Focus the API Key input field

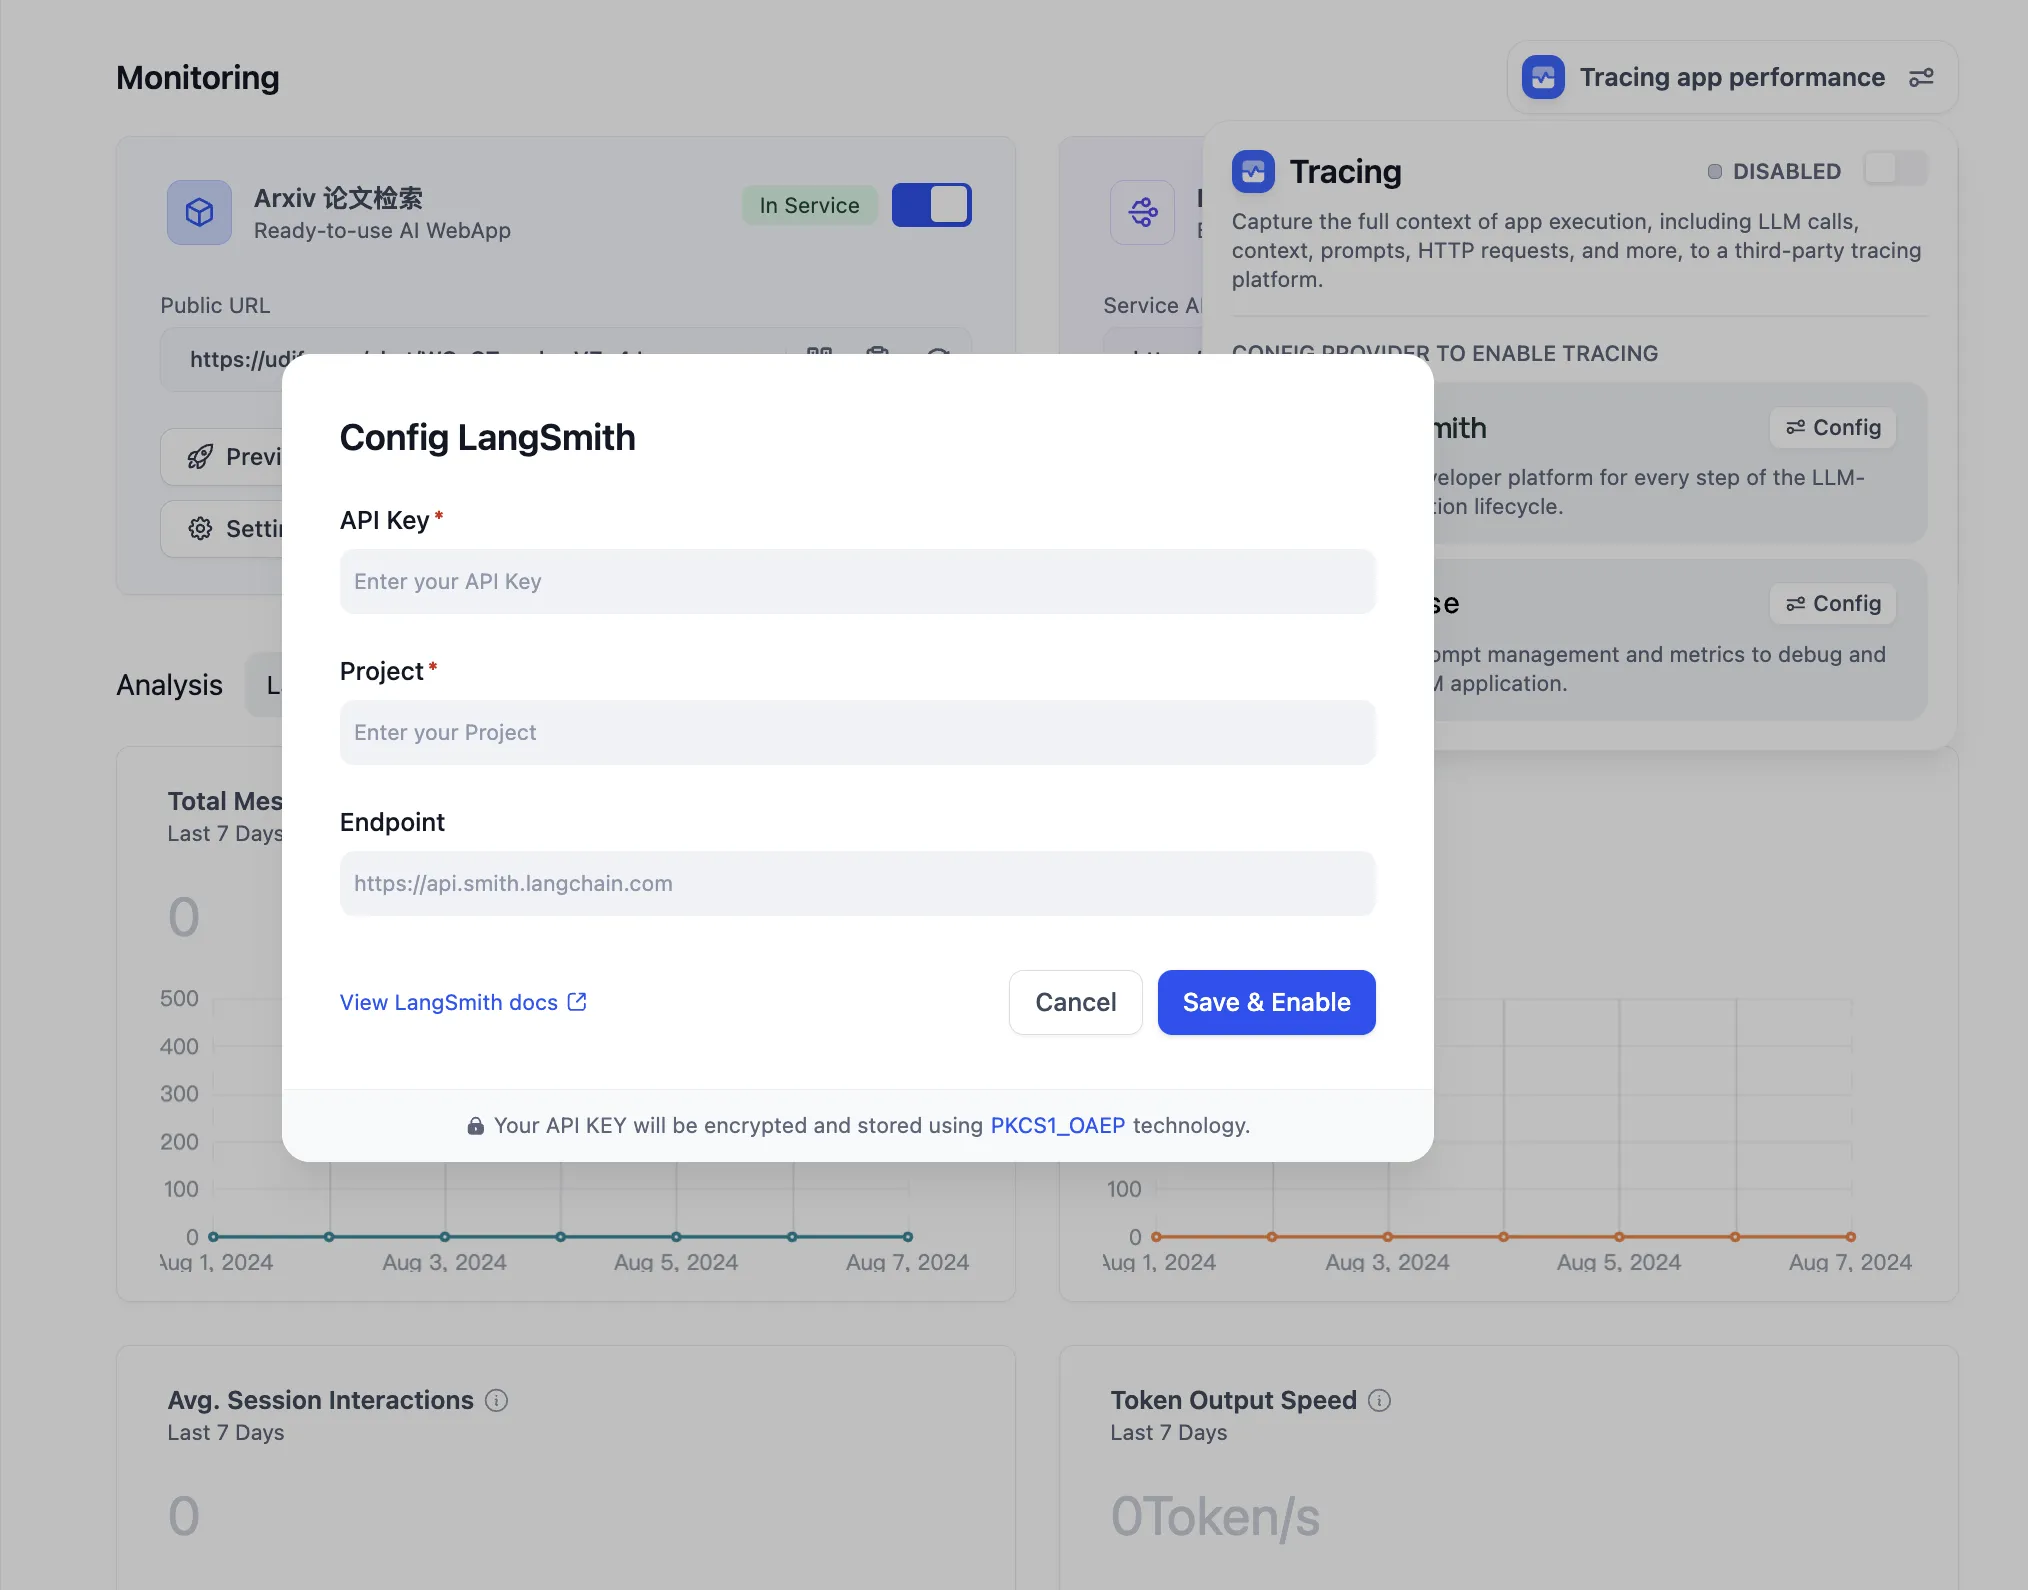(x=857, y=582)
